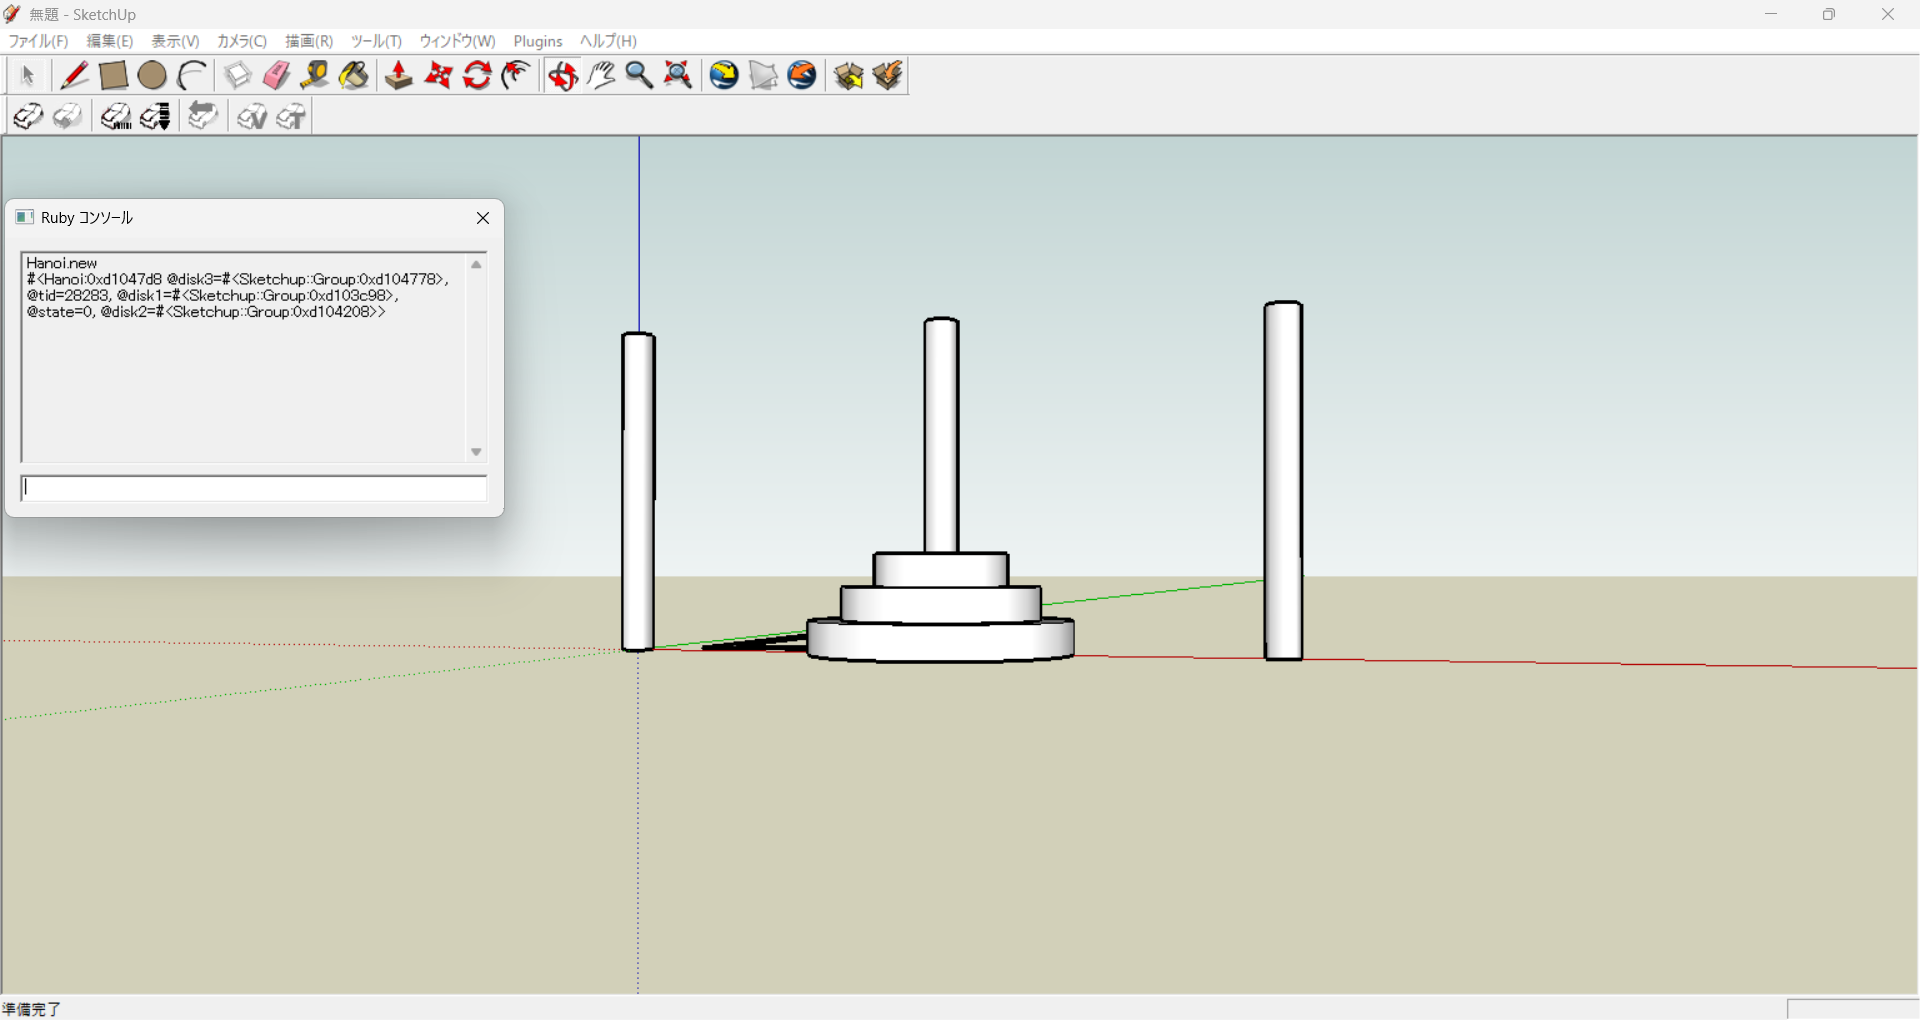The height and width of the screenshot is (1020, 1920).
Task: Click the Share Model box icon
Action: coord(887,76)
